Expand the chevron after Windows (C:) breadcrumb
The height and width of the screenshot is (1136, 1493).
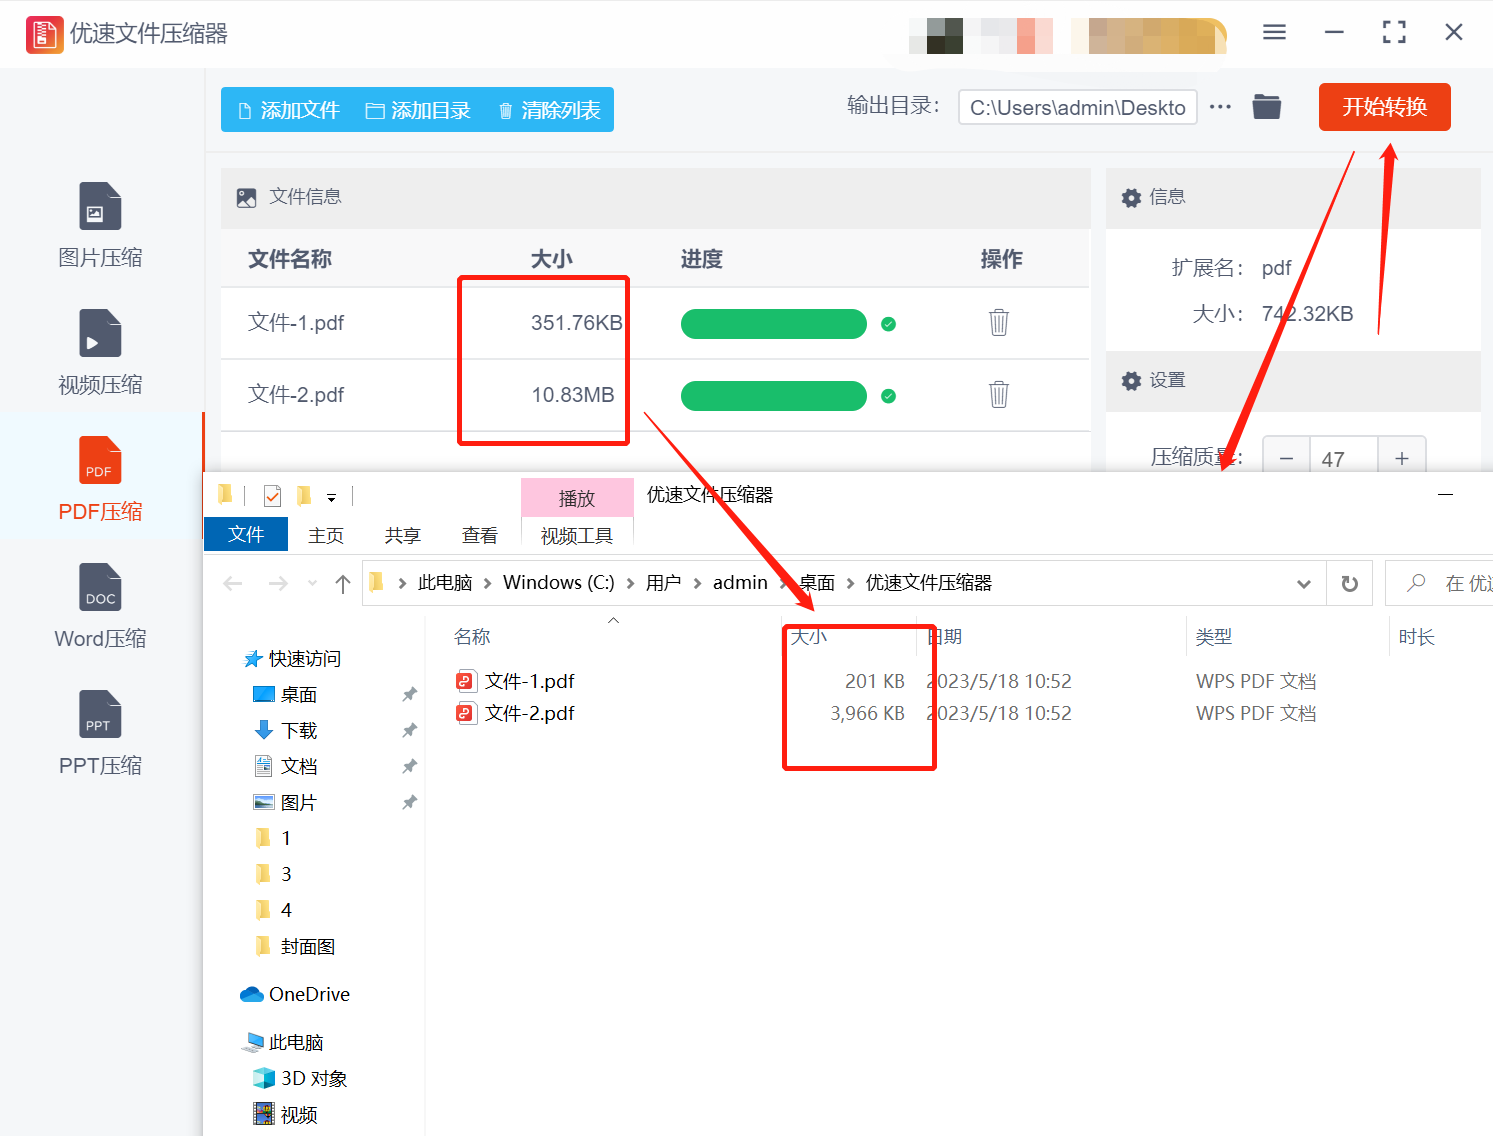[x=630, y=583]
